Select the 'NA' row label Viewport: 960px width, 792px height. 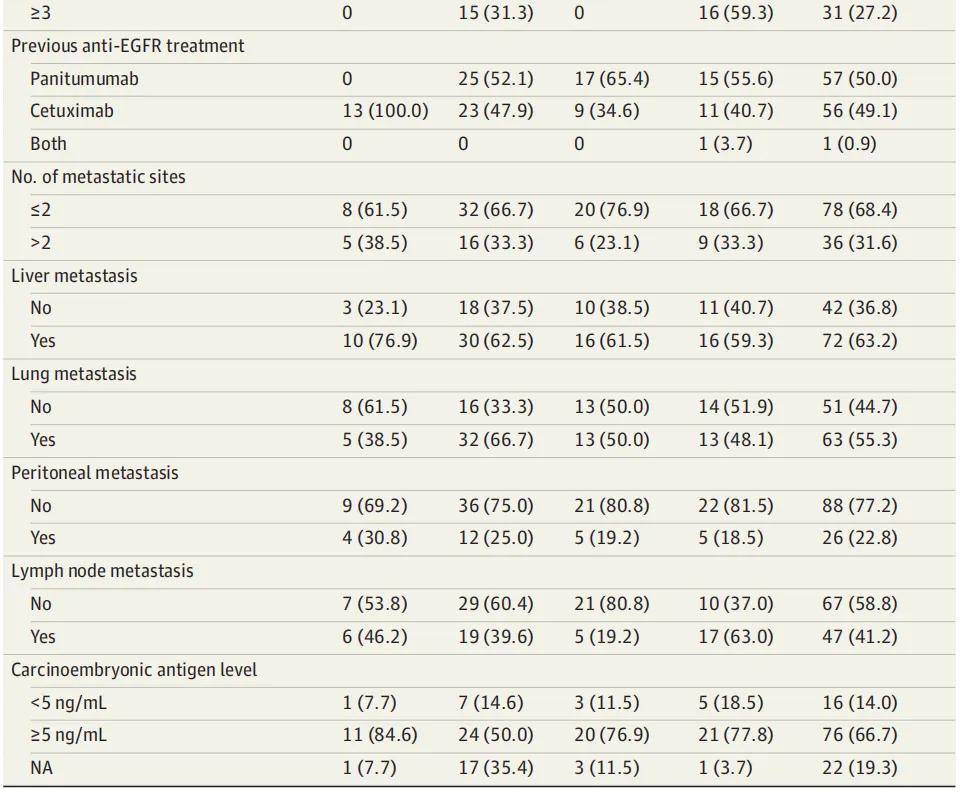tap(41, 768)
